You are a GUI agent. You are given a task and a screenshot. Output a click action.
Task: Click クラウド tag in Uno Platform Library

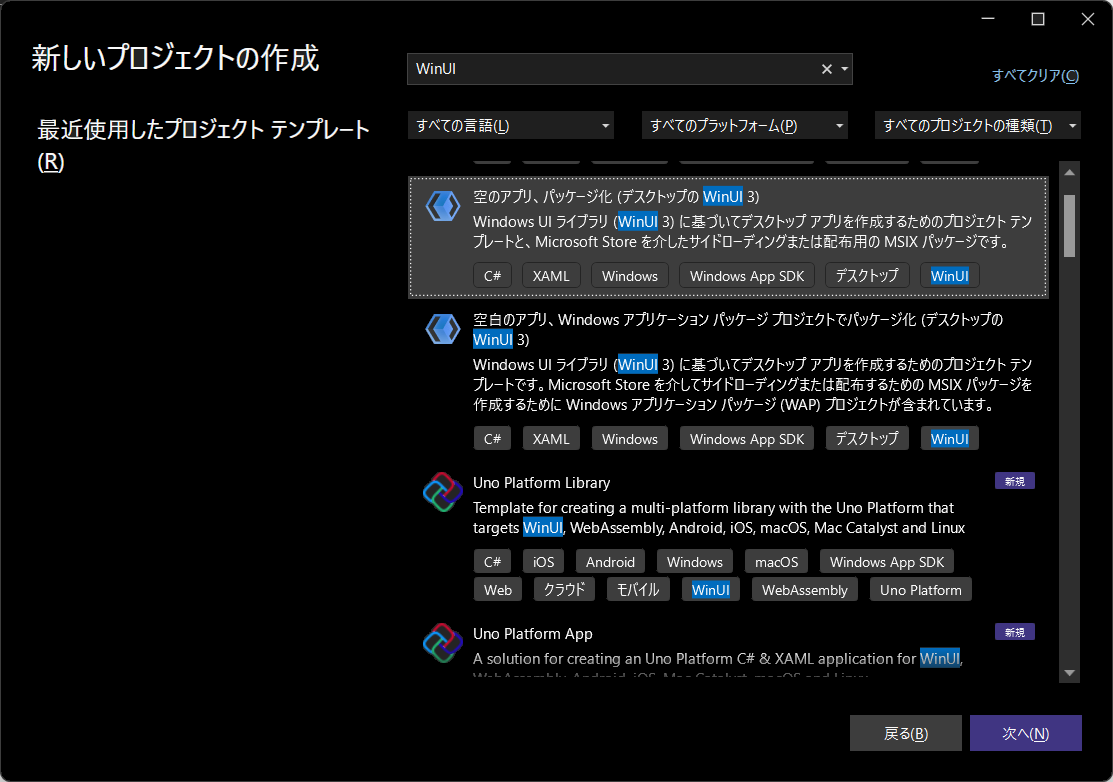pos(564,590)
